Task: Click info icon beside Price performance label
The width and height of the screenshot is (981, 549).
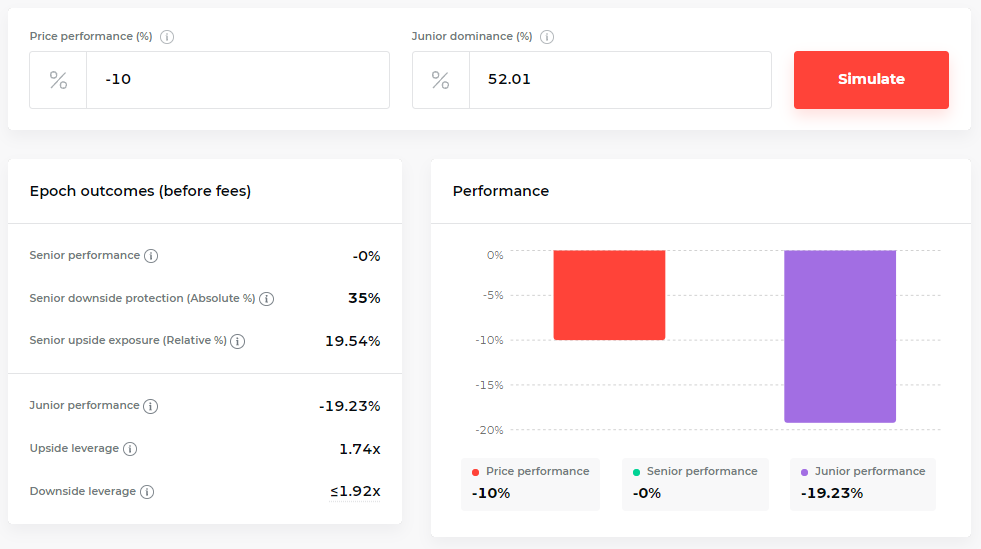Action: pos(166,37)
